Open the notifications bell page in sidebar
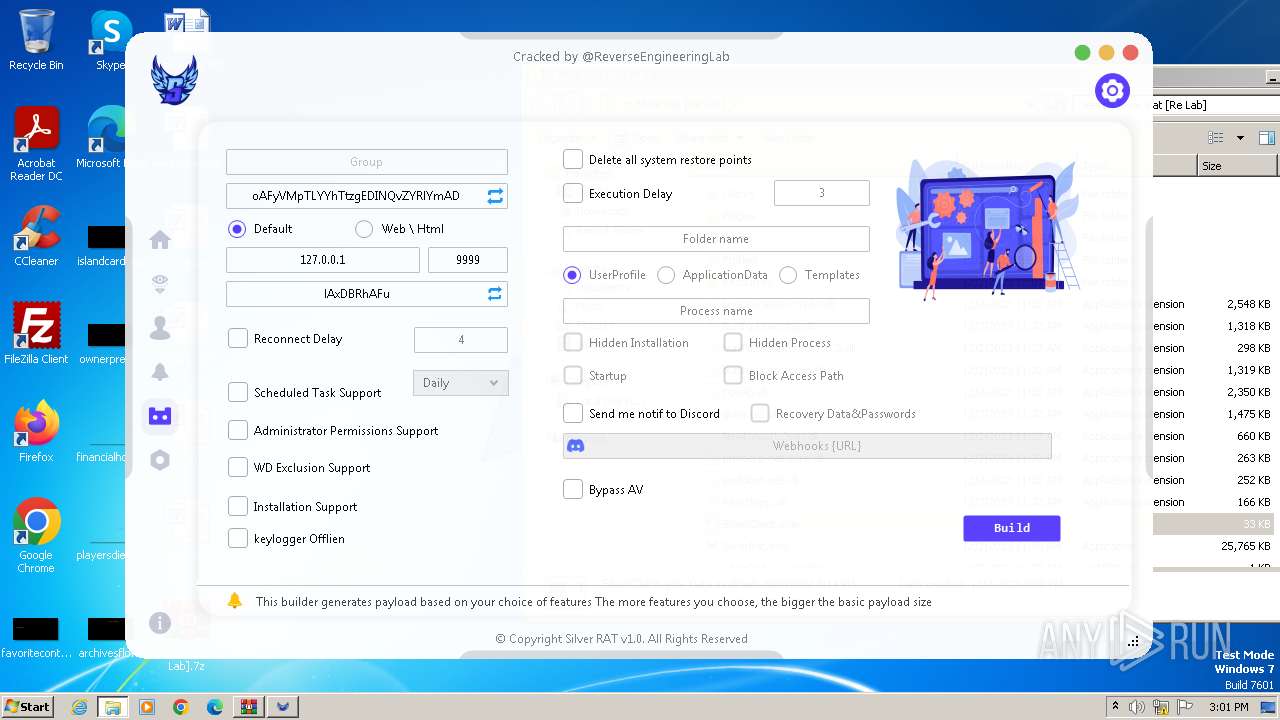This screenshot has height=720, width=1280. tap(160, 372)
